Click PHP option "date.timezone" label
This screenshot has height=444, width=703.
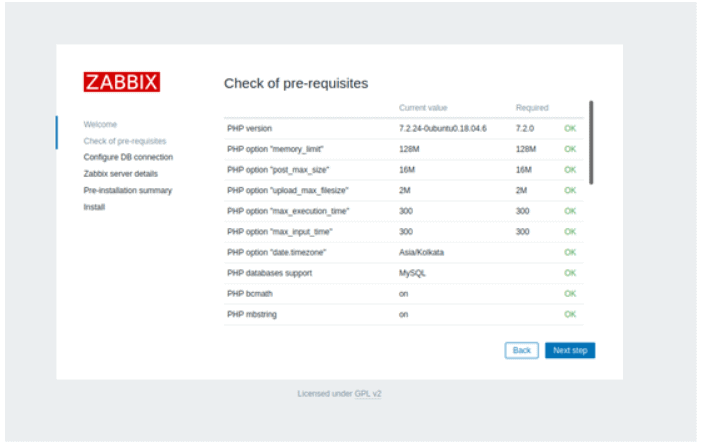point(277,252)
